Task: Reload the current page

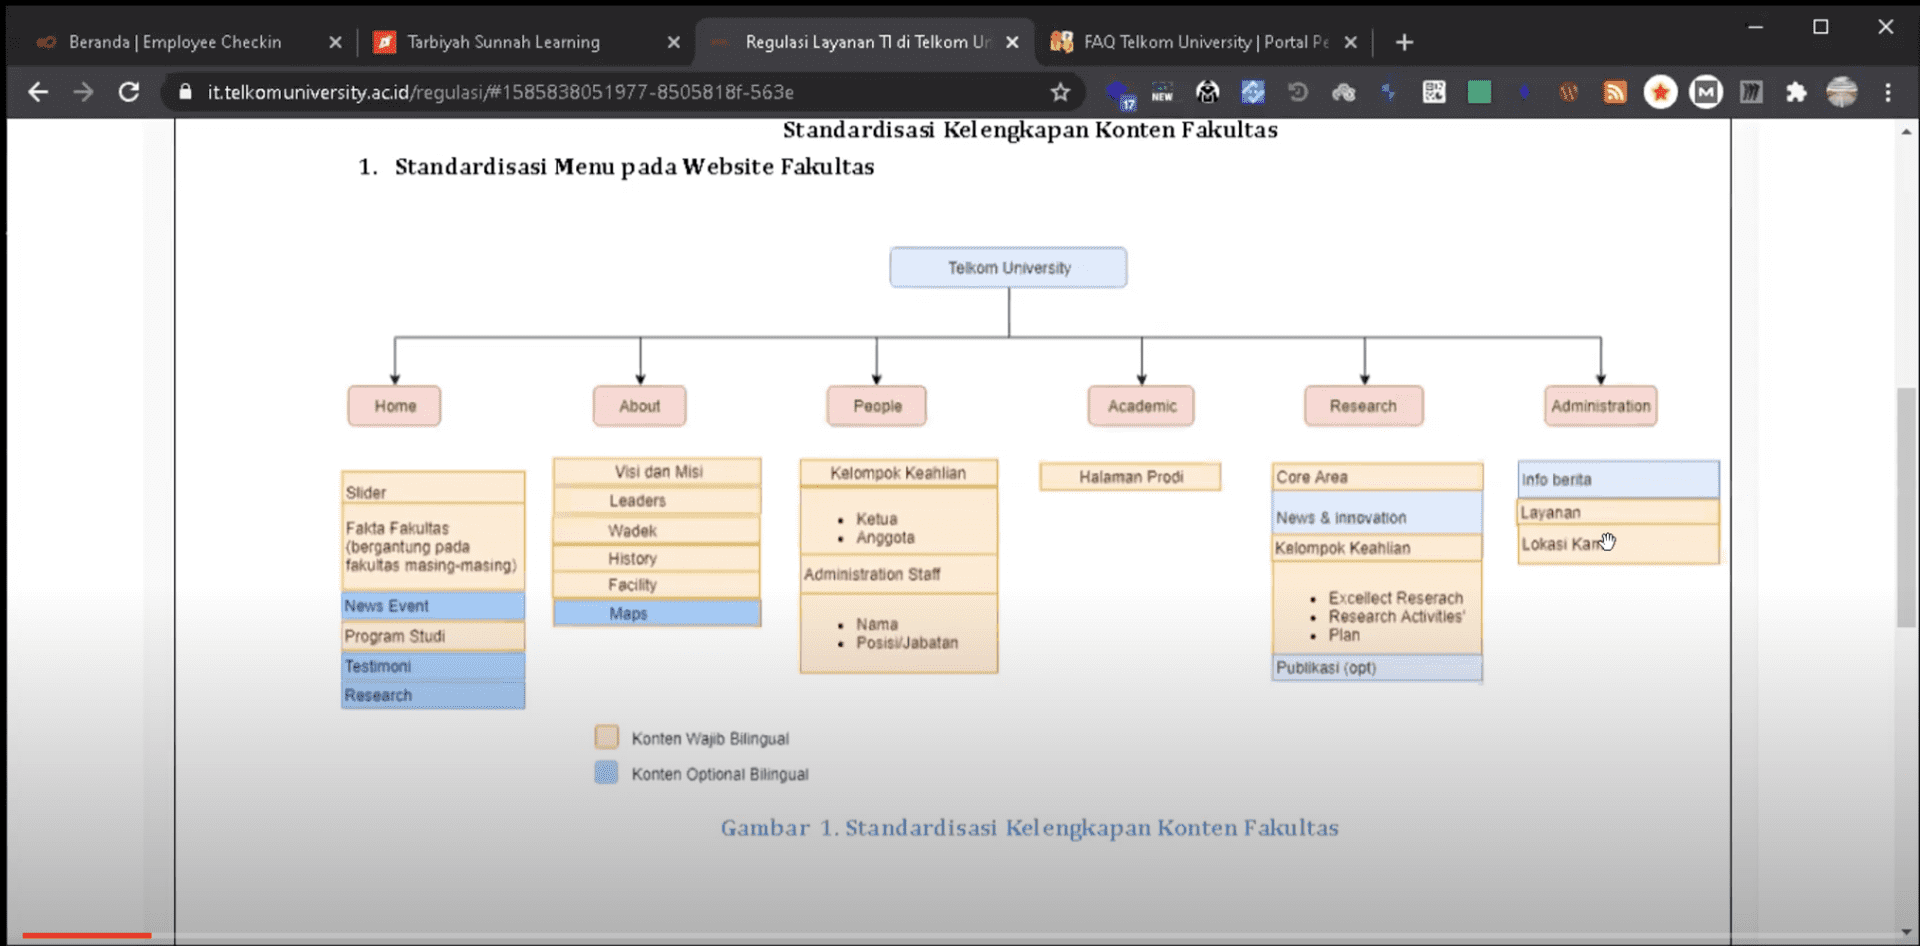Action: (x=129, y=92)
